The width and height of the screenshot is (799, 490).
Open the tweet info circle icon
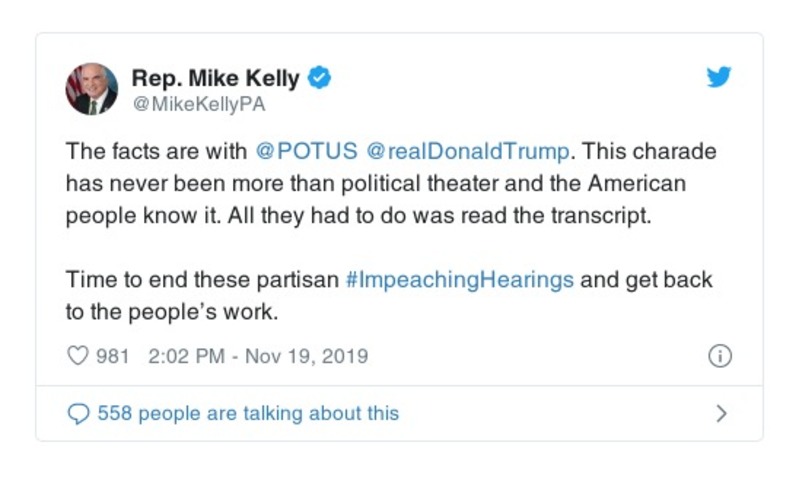coord(720,357)
